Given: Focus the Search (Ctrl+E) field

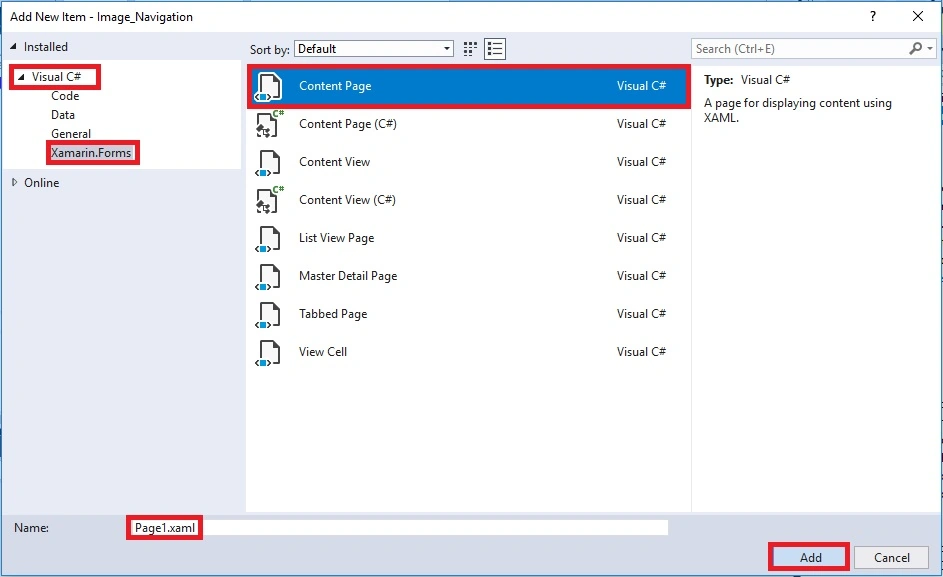Looking at the screenshot, I should coord(800,49).
